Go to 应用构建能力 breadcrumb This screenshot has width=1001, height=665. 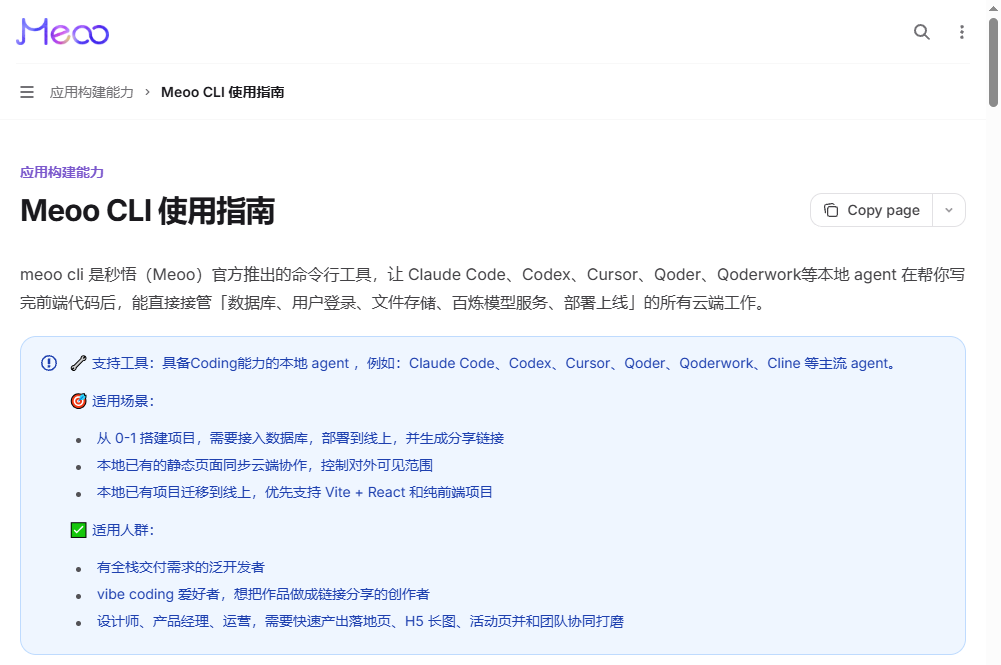tap(92, 92)
